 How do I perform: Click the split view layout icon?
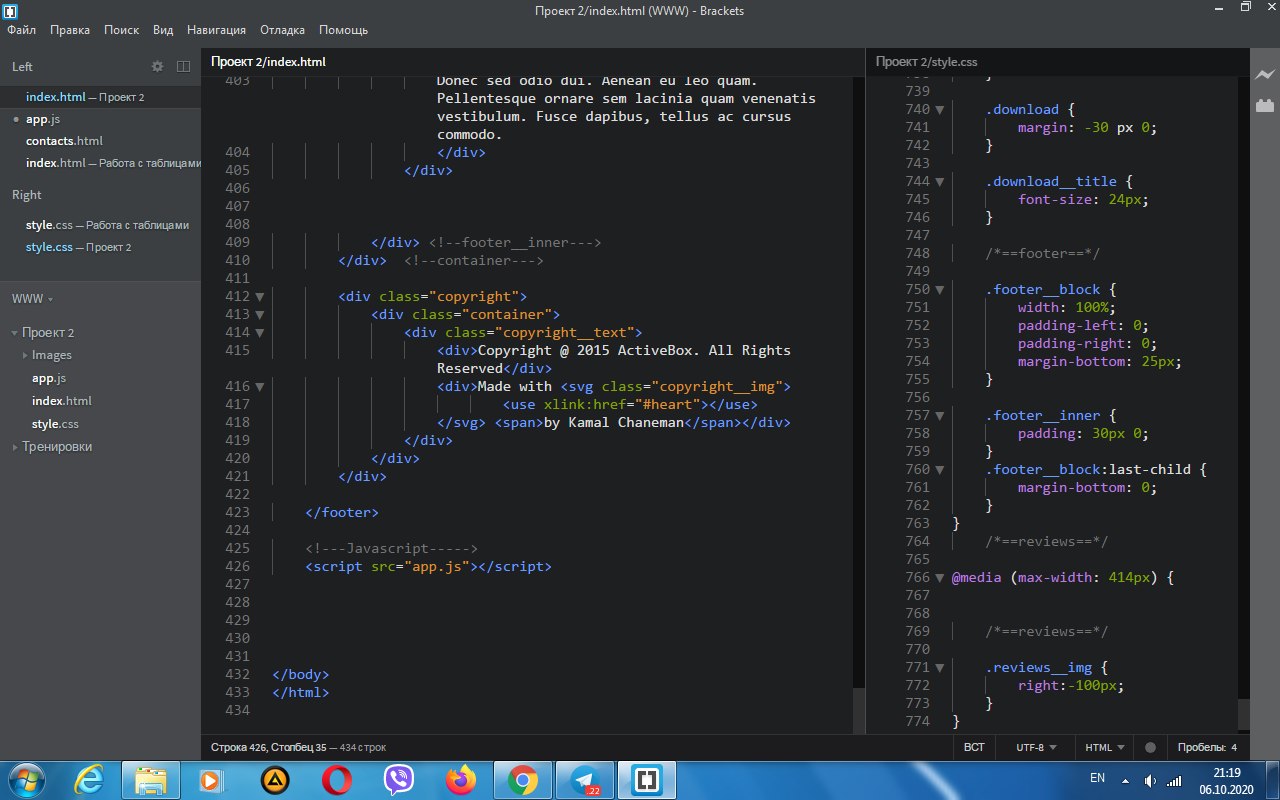184,66
